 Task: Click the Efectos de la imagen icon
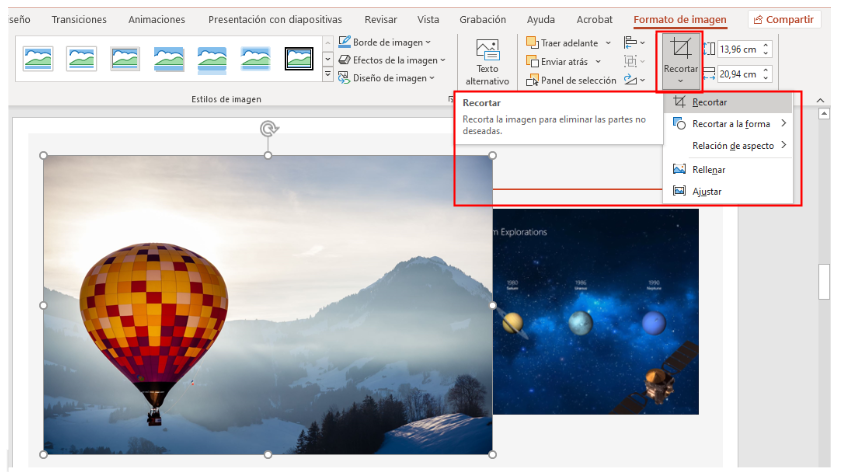[x=344, y=60]
